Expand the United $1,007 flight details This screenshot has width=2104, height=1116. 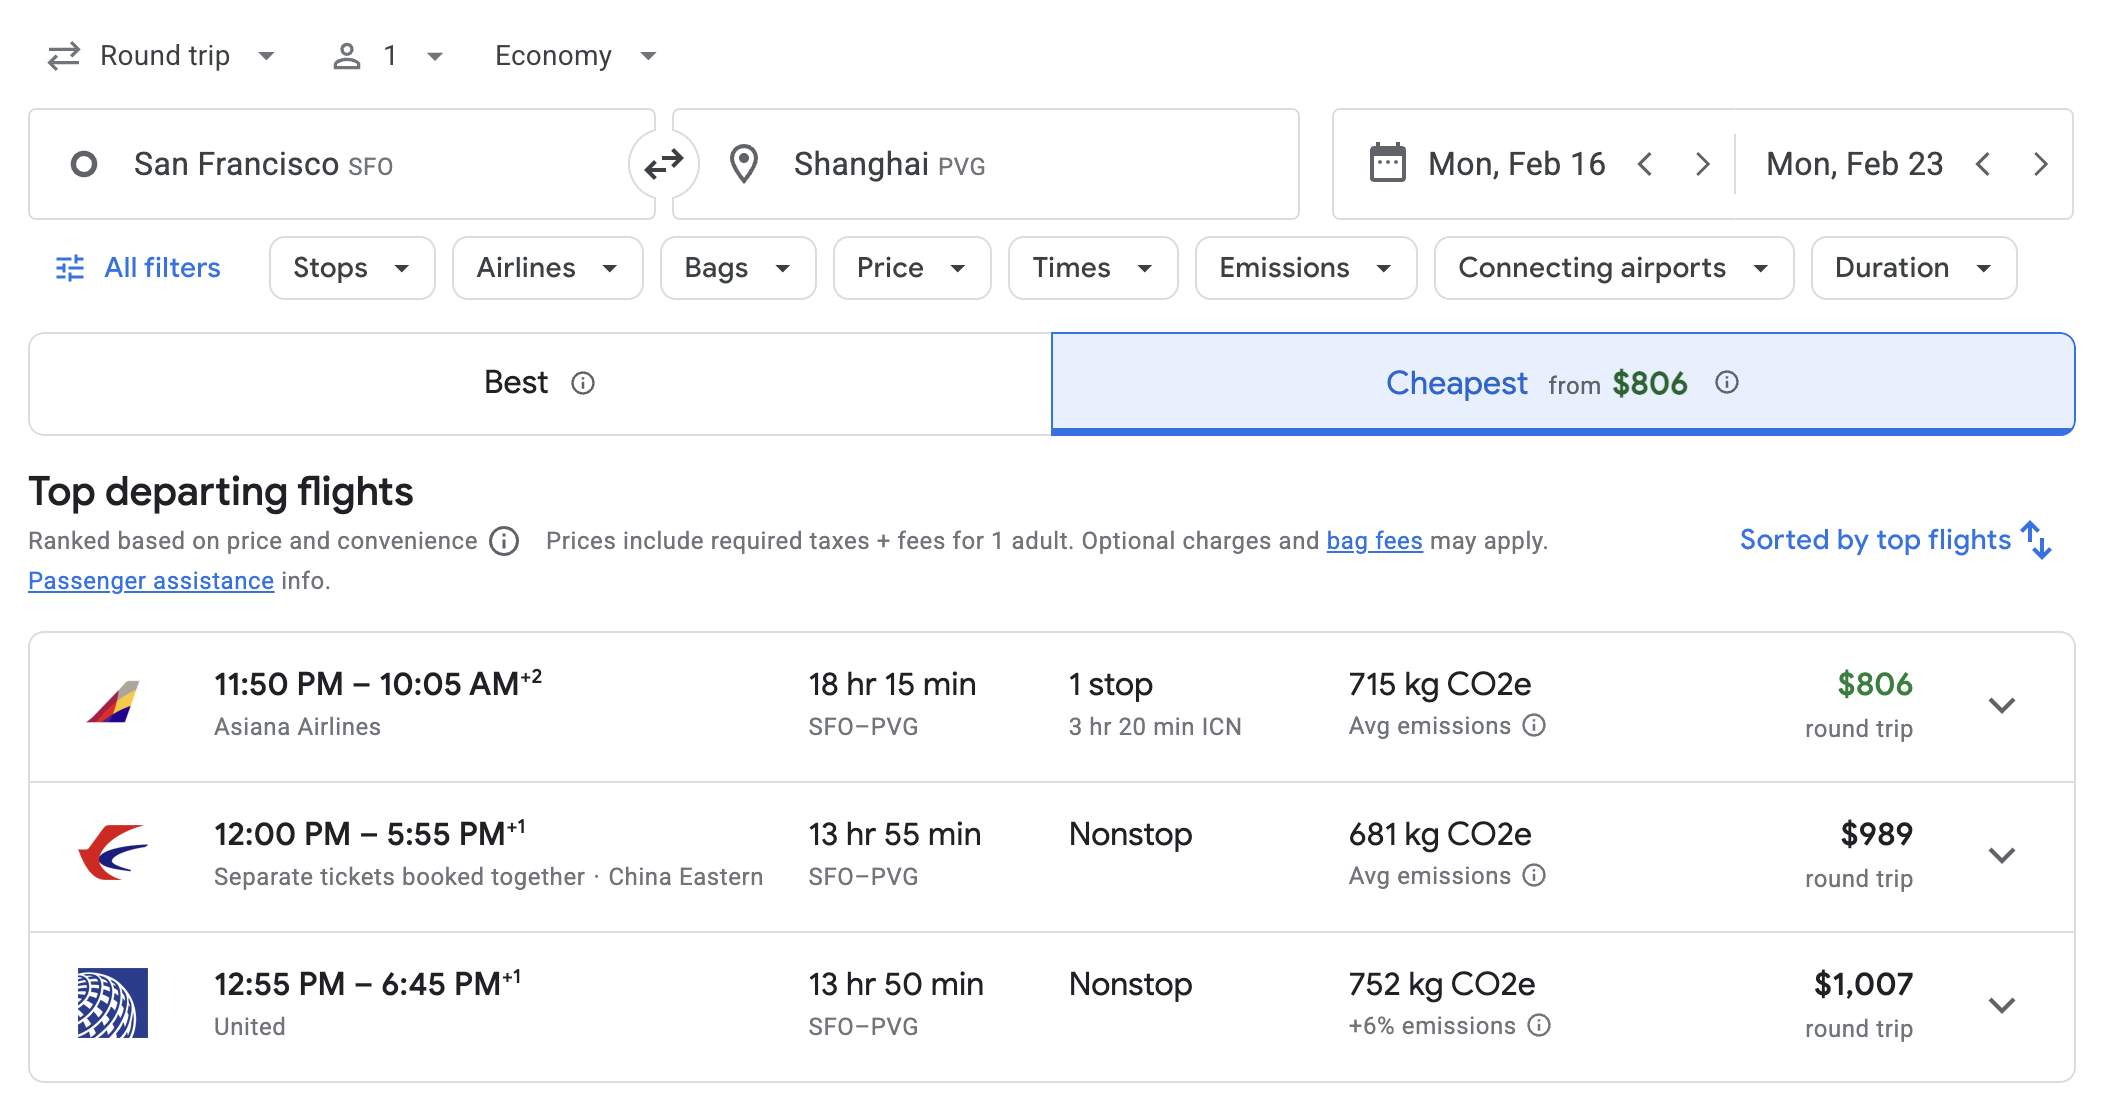[2001, 1006]
